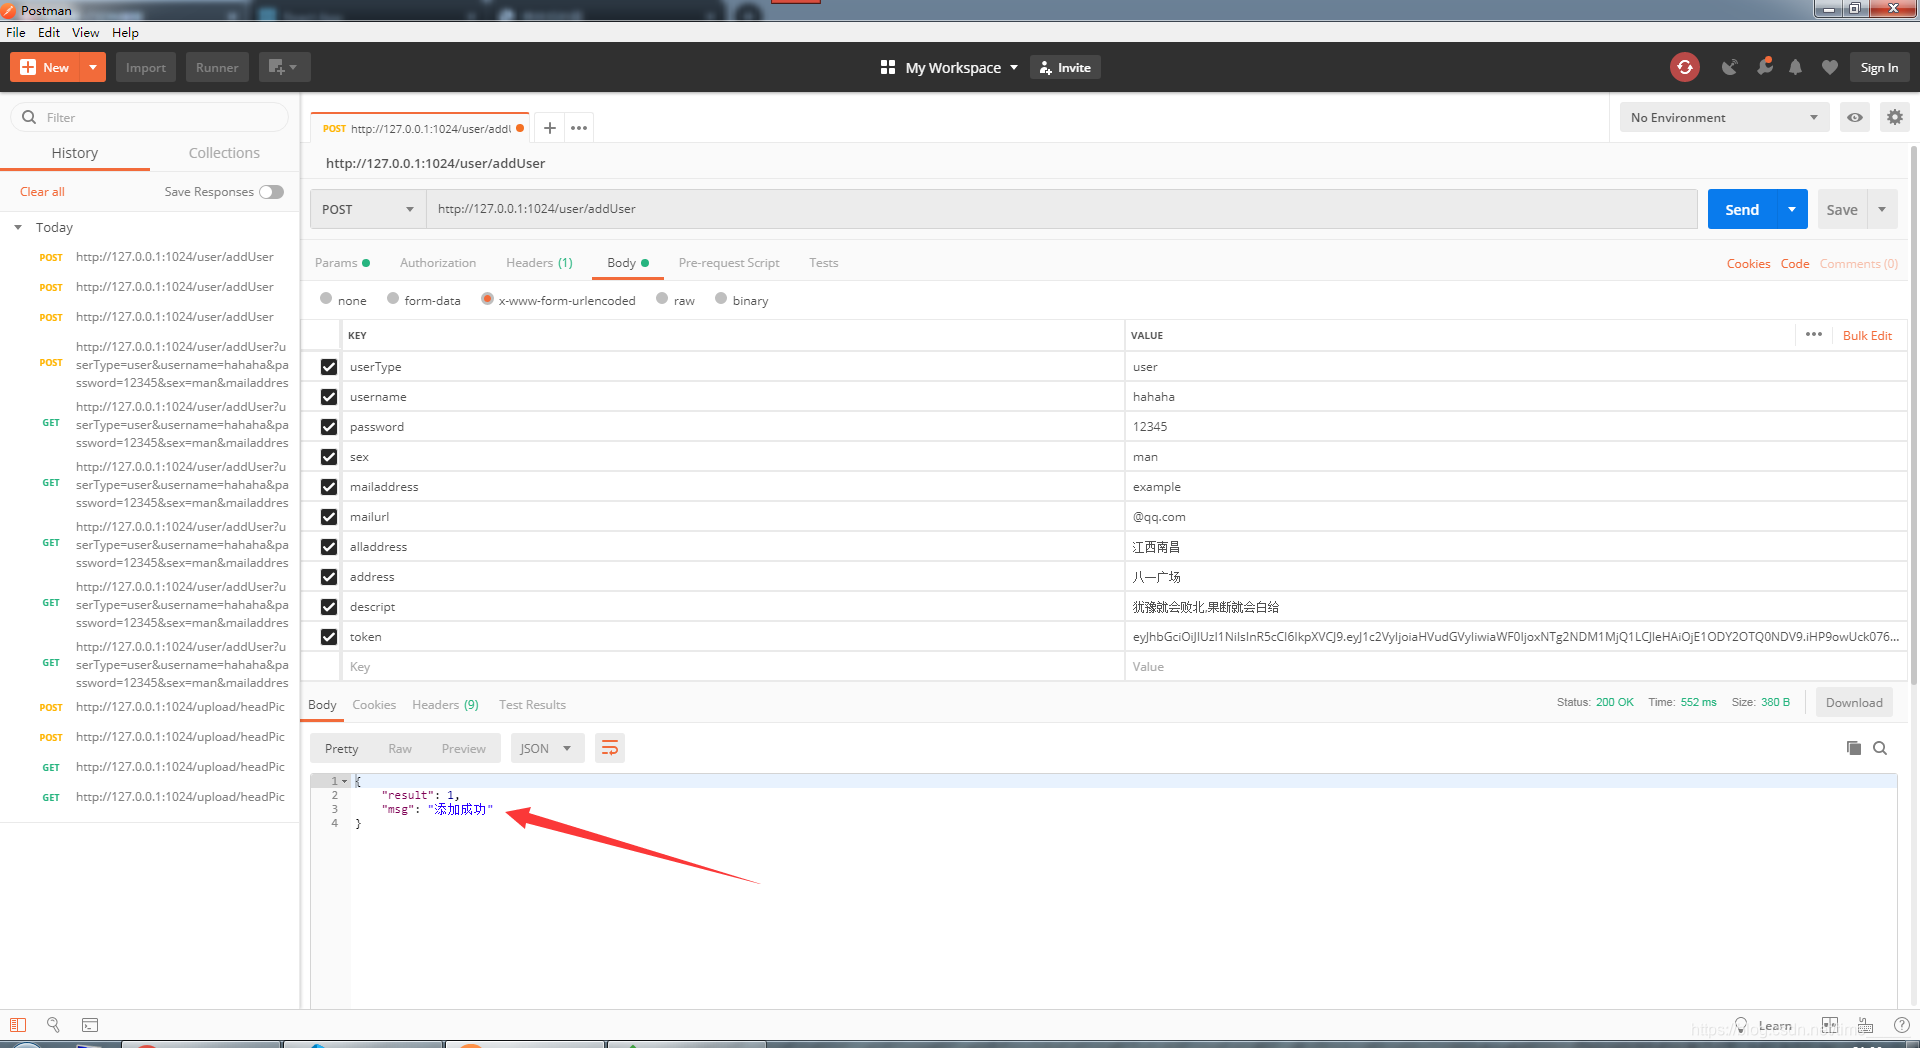Viewport: 1920px width, 1048px height.
Task: Click the sync status icon in header
Action: point(1685,67)
